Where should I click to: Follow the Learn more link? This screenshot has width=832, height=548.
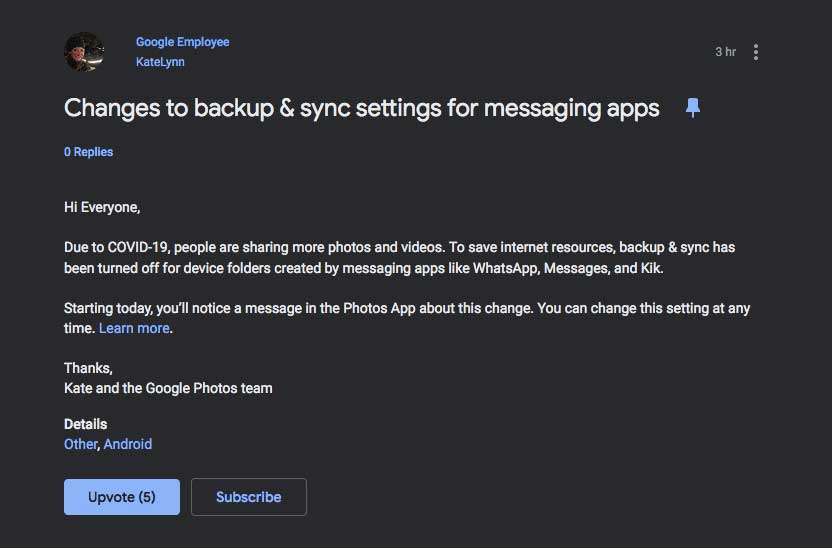(x=134, y=328)
